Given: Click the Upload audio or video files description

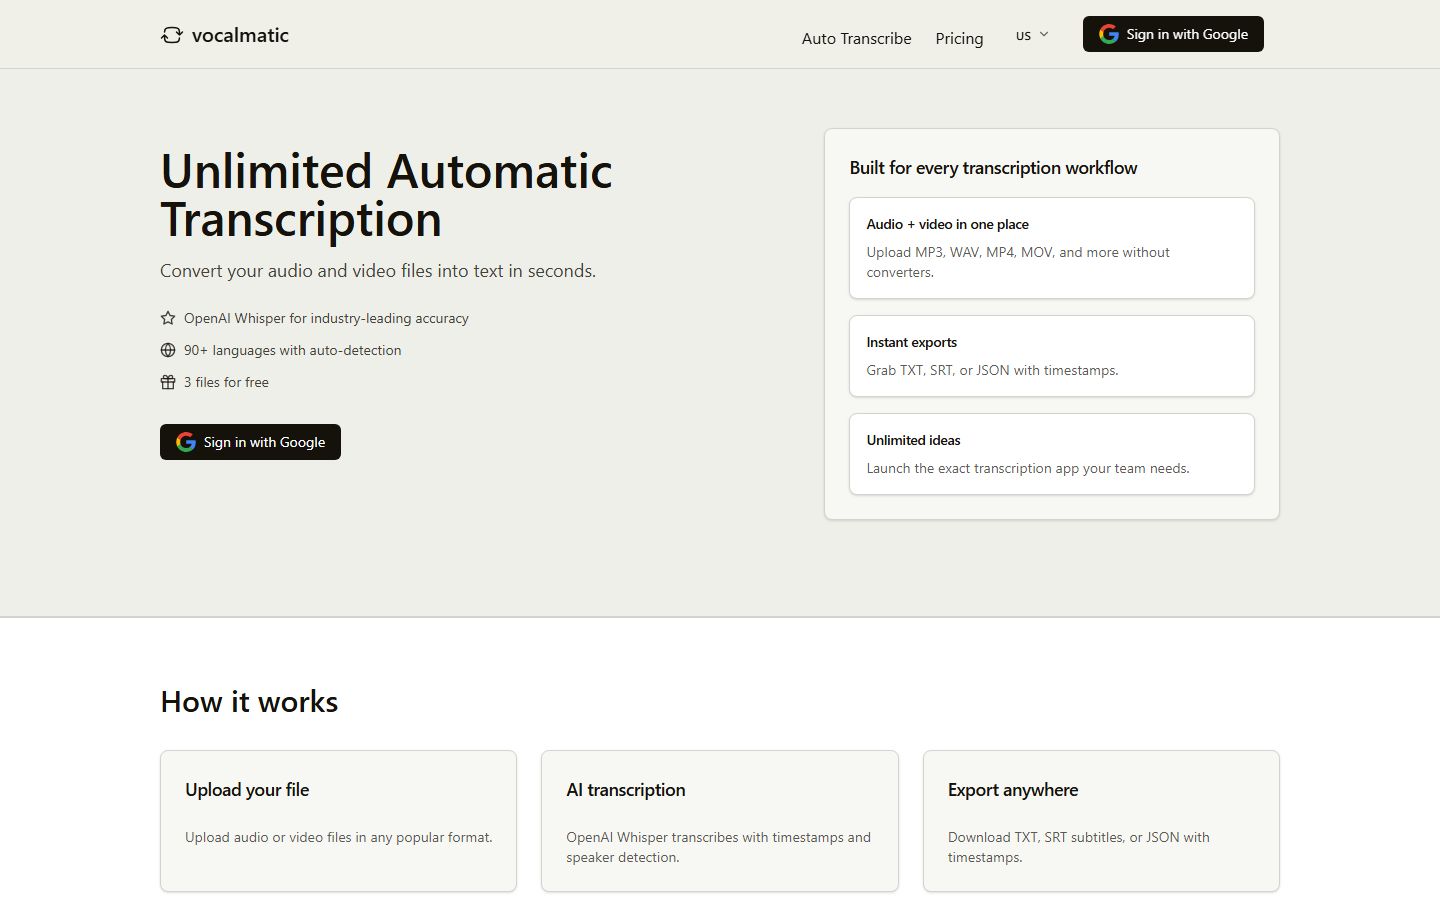Looking at the screenshot, I should pos(339,837).
